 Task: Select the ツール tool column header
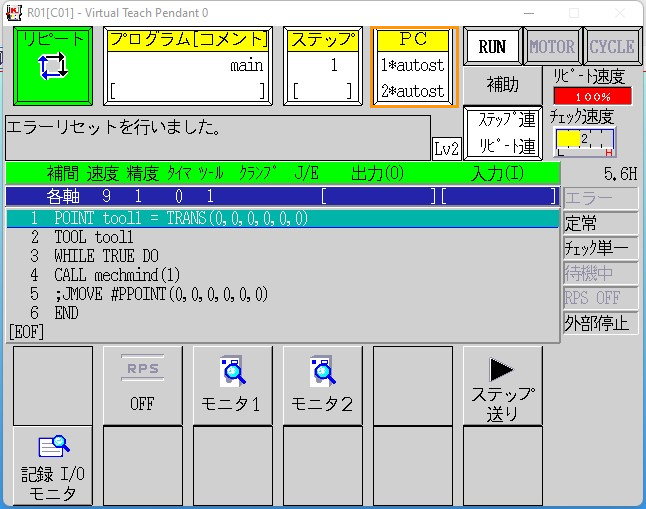(x=211, y=173)
